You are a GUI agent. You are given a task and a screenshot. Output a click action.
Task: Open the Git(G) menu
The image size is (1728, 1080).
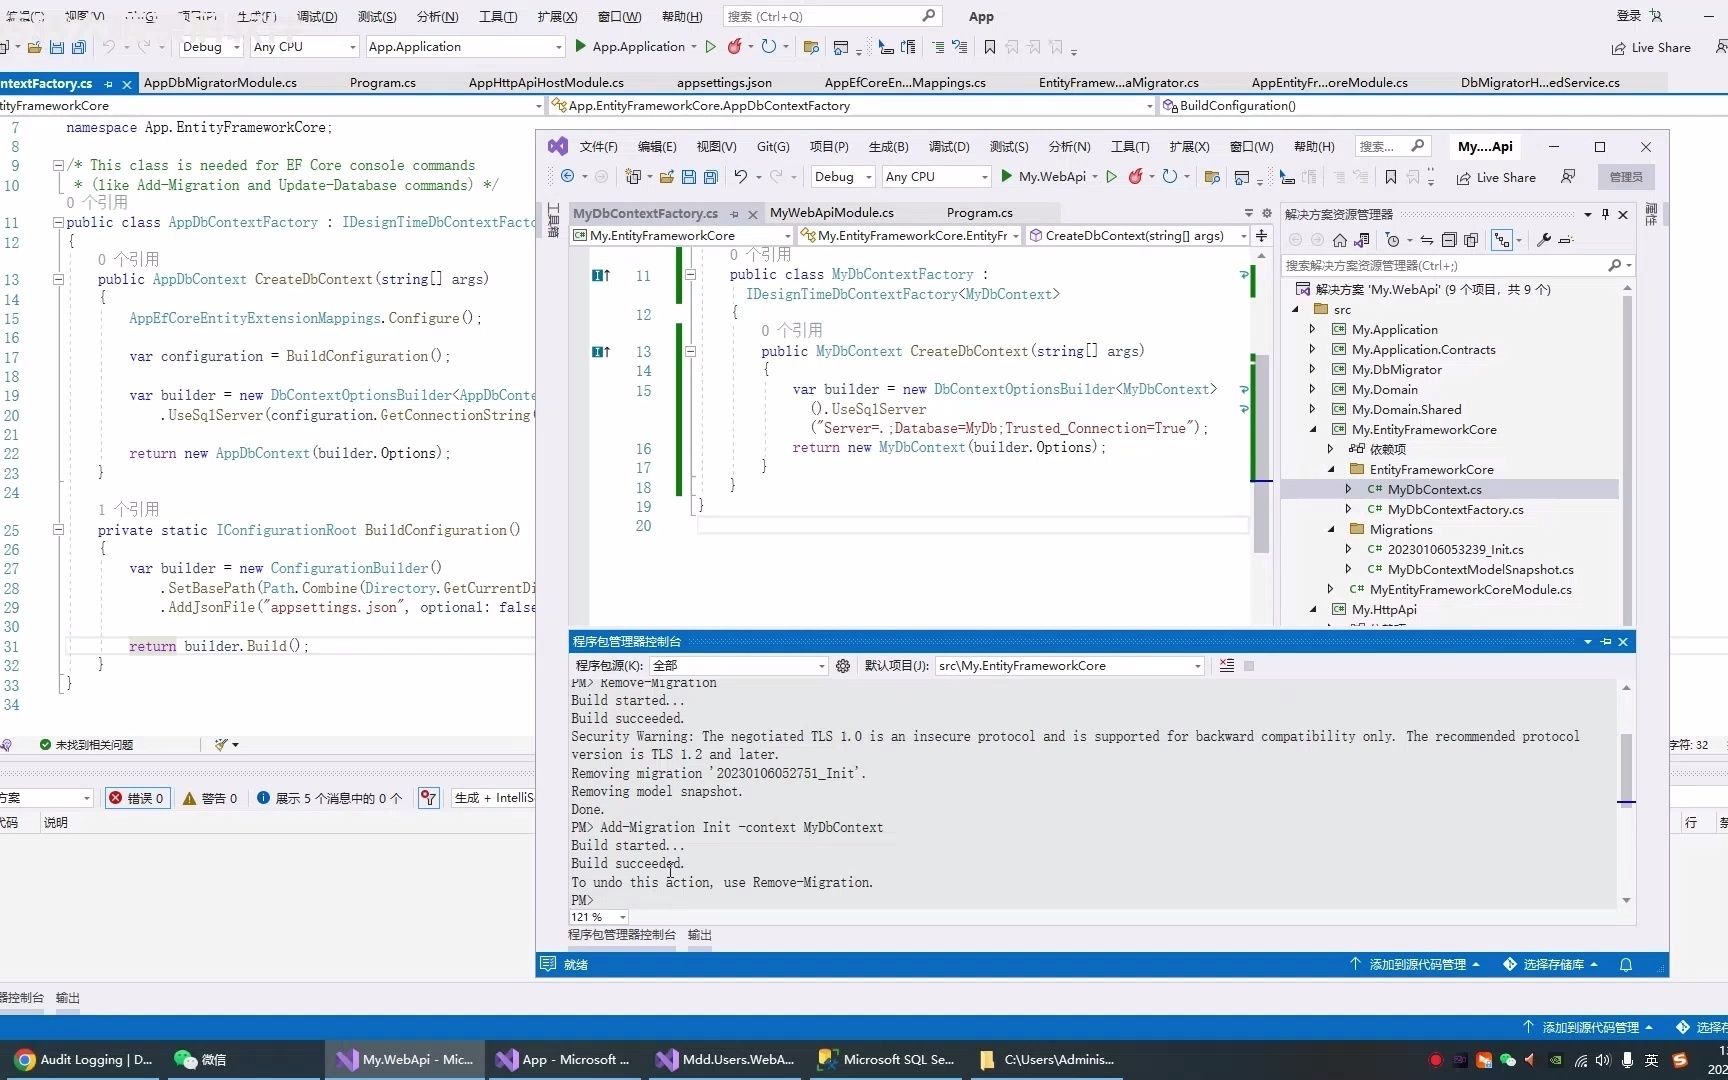pos(772,146)
